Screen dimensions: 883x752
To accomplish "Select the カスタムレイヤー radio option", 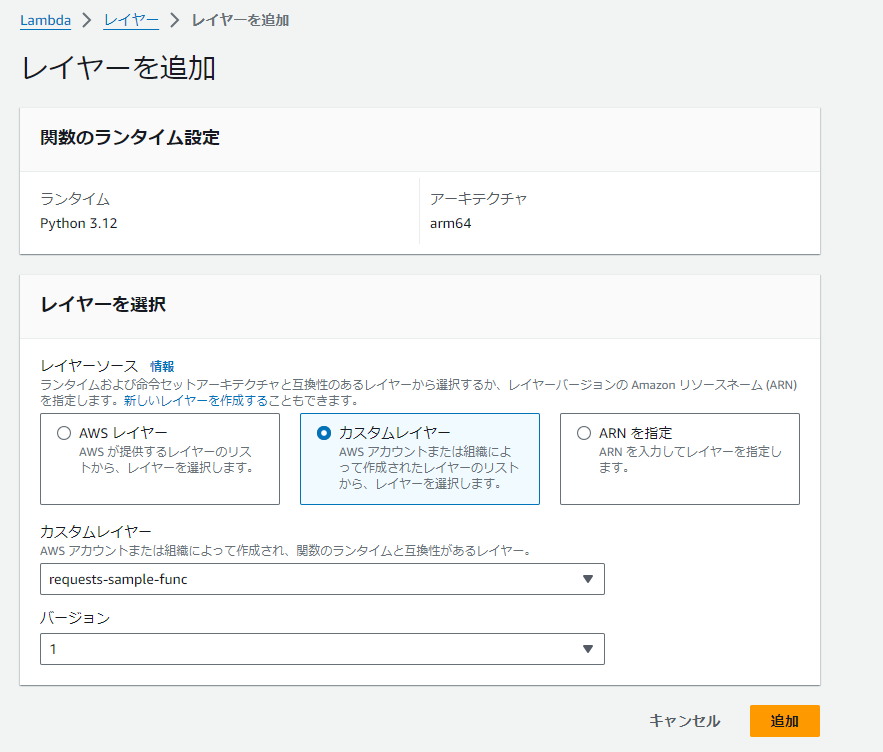I will tap(324, 433).
